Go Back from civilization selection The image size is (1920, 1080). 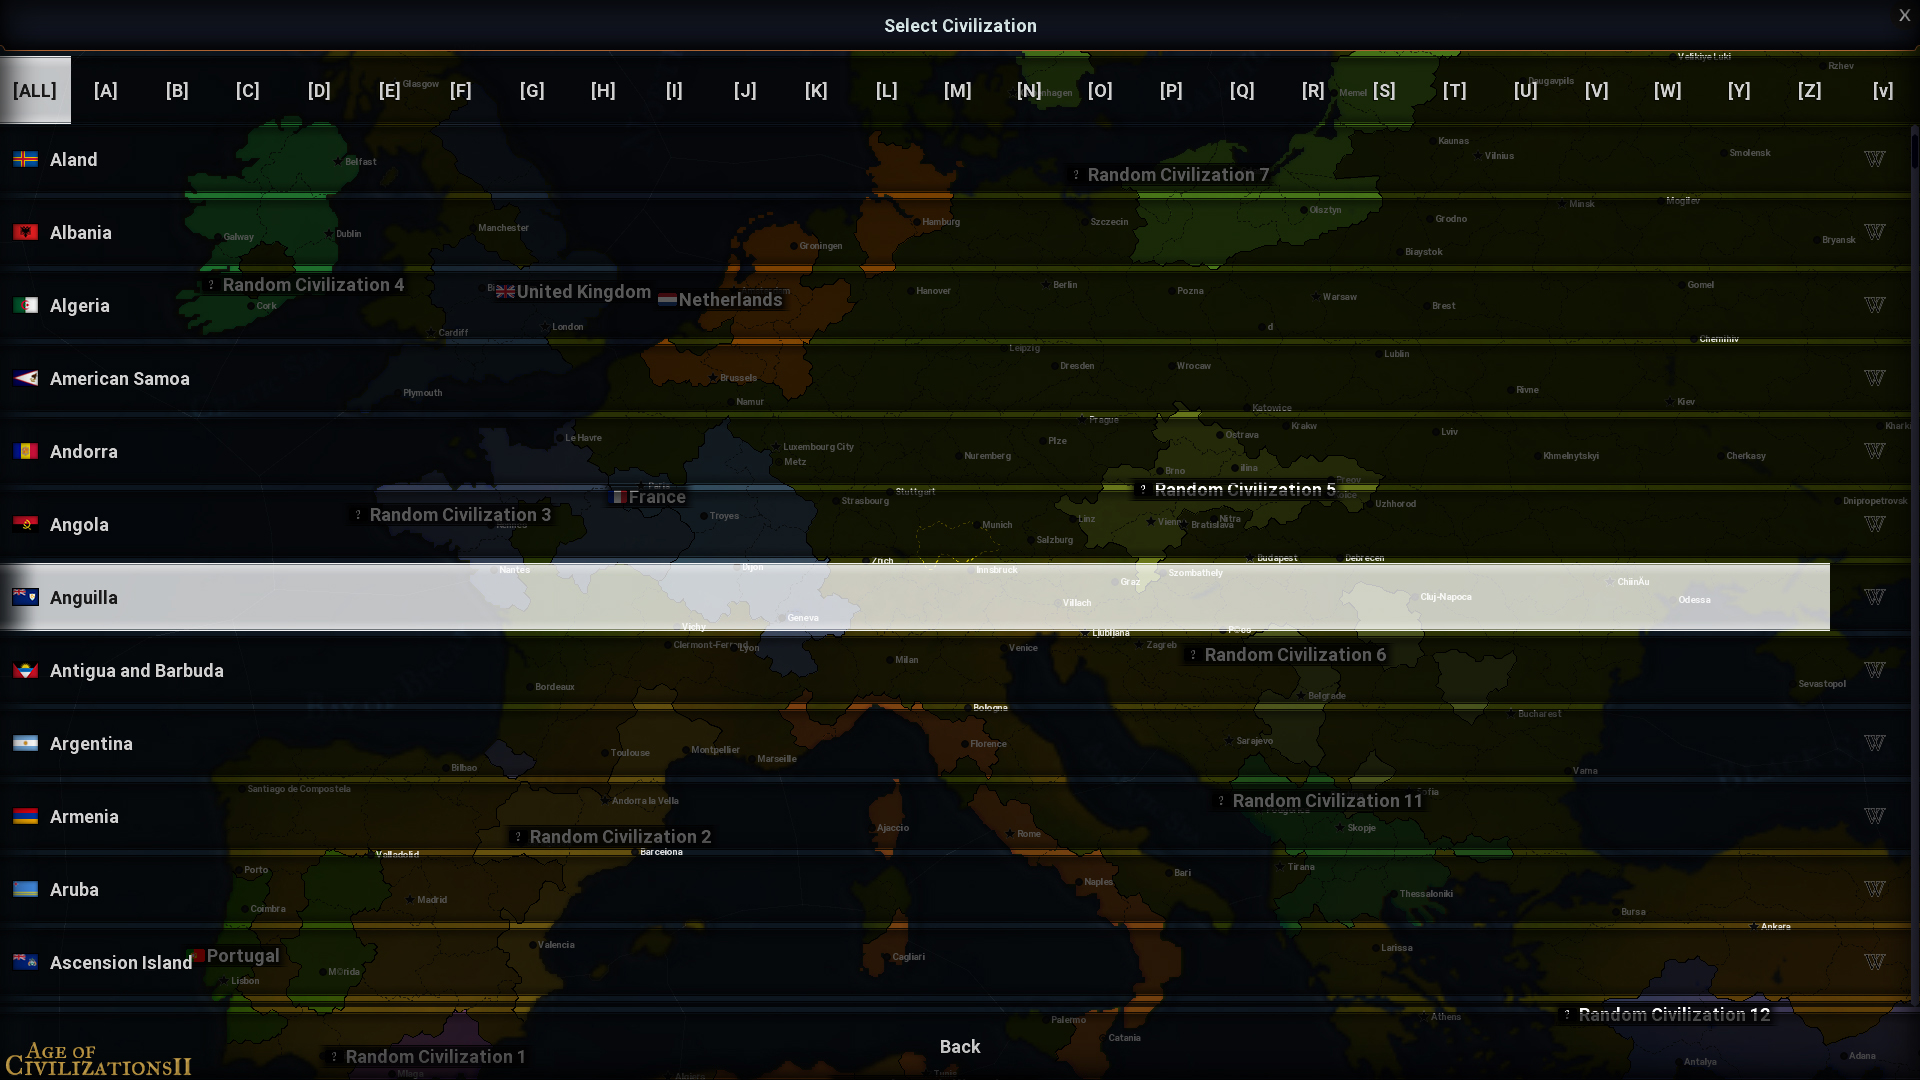click(960, 1046)
